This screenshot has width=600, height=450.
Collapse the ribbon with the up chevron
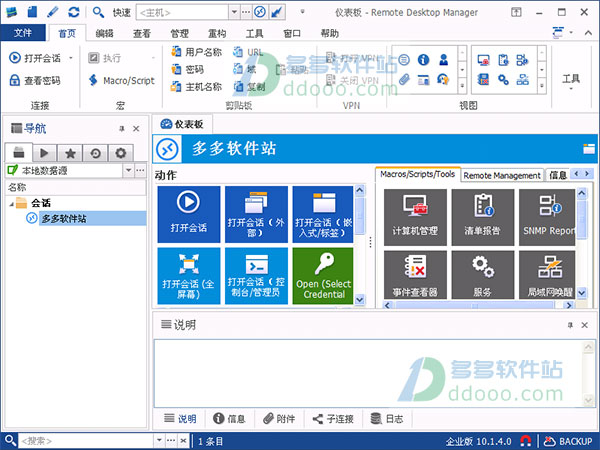click(x=588, y=33)
